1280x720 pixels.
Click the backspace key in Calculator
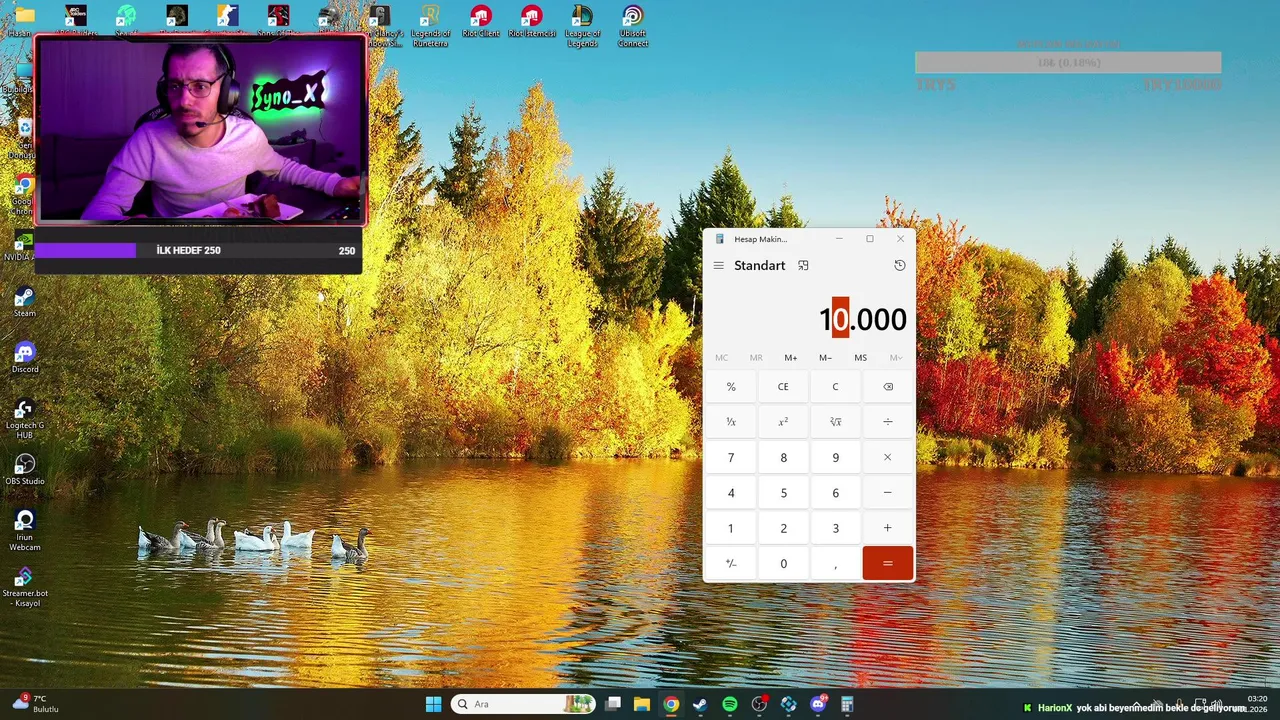[x=887, y=387]
